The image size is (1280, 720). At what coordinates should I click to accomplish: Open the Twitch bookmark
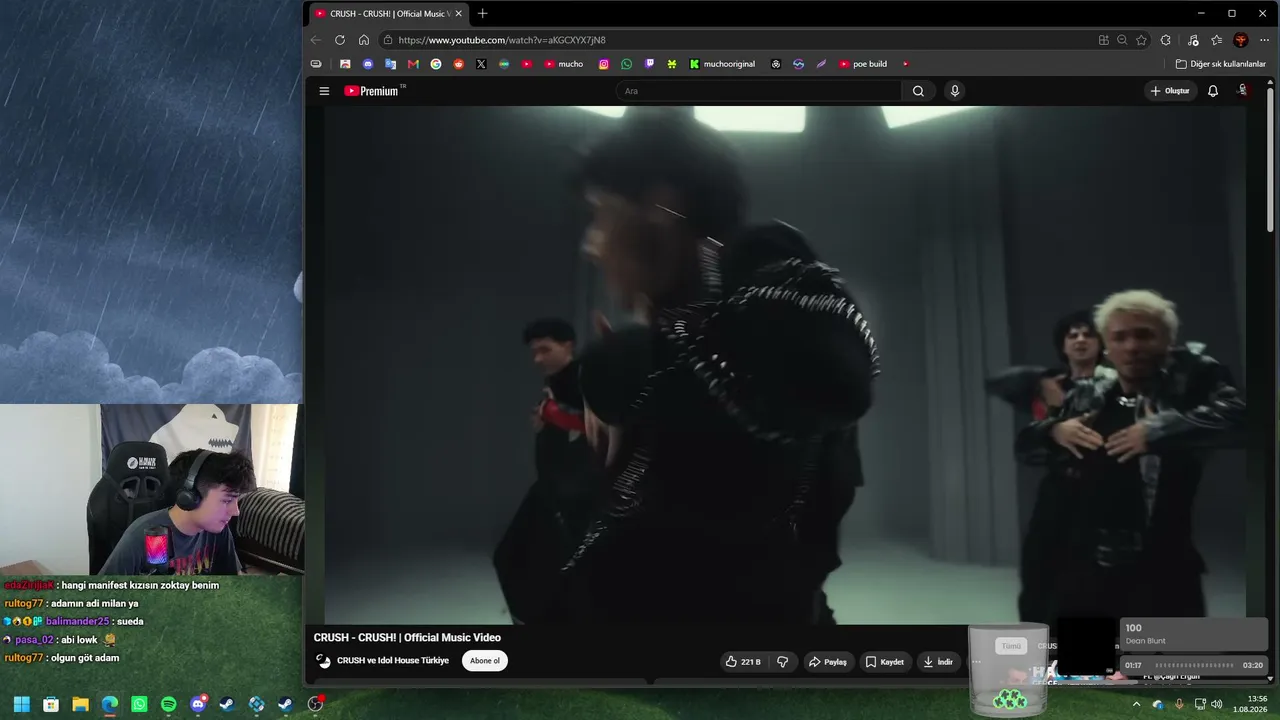click(x=650, y=64)
